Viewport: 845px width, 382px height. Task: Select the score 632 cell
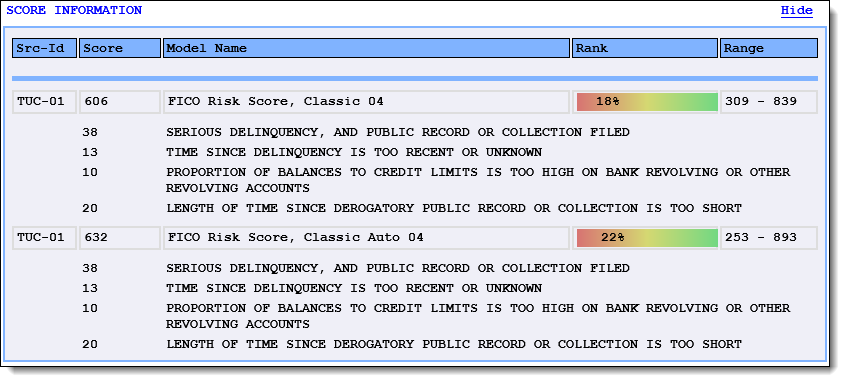tap(120, 238)
